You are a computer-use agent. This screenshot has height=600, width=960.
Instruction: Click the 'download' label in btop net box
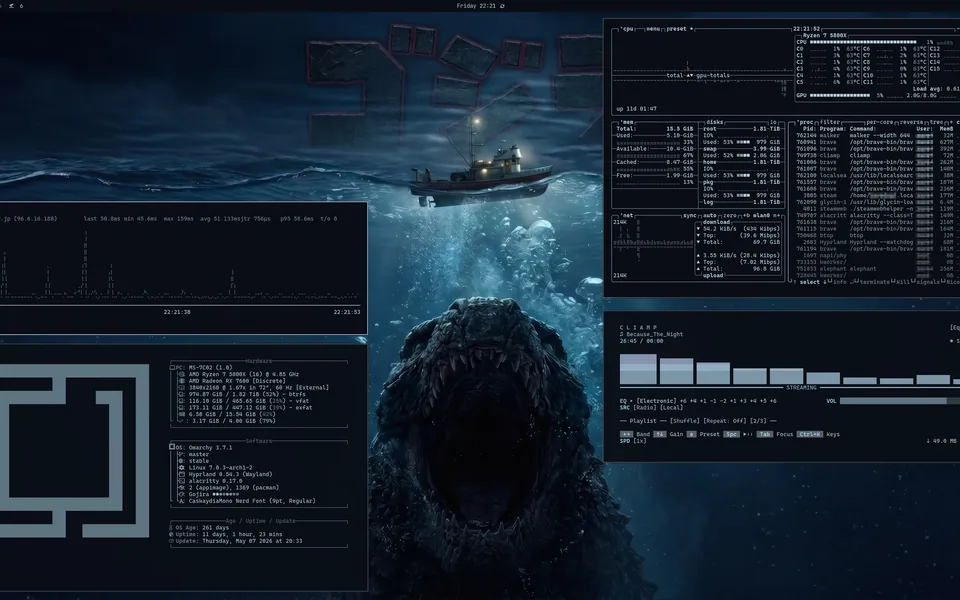pyautogui.click(x=716, y=222)
